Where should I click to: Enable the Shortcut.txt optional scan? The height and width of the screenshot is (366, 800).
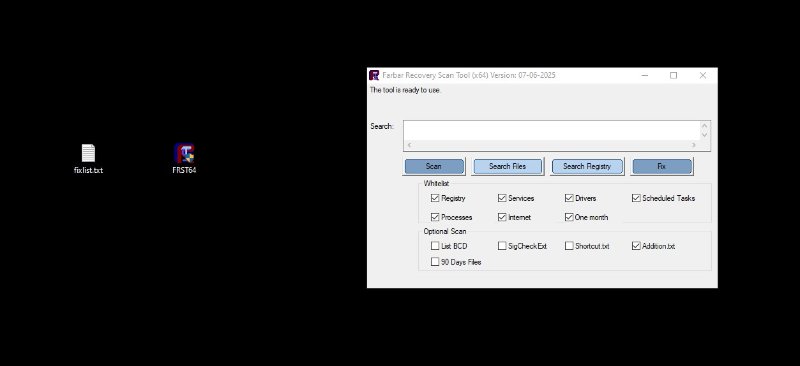coord(569,246)
